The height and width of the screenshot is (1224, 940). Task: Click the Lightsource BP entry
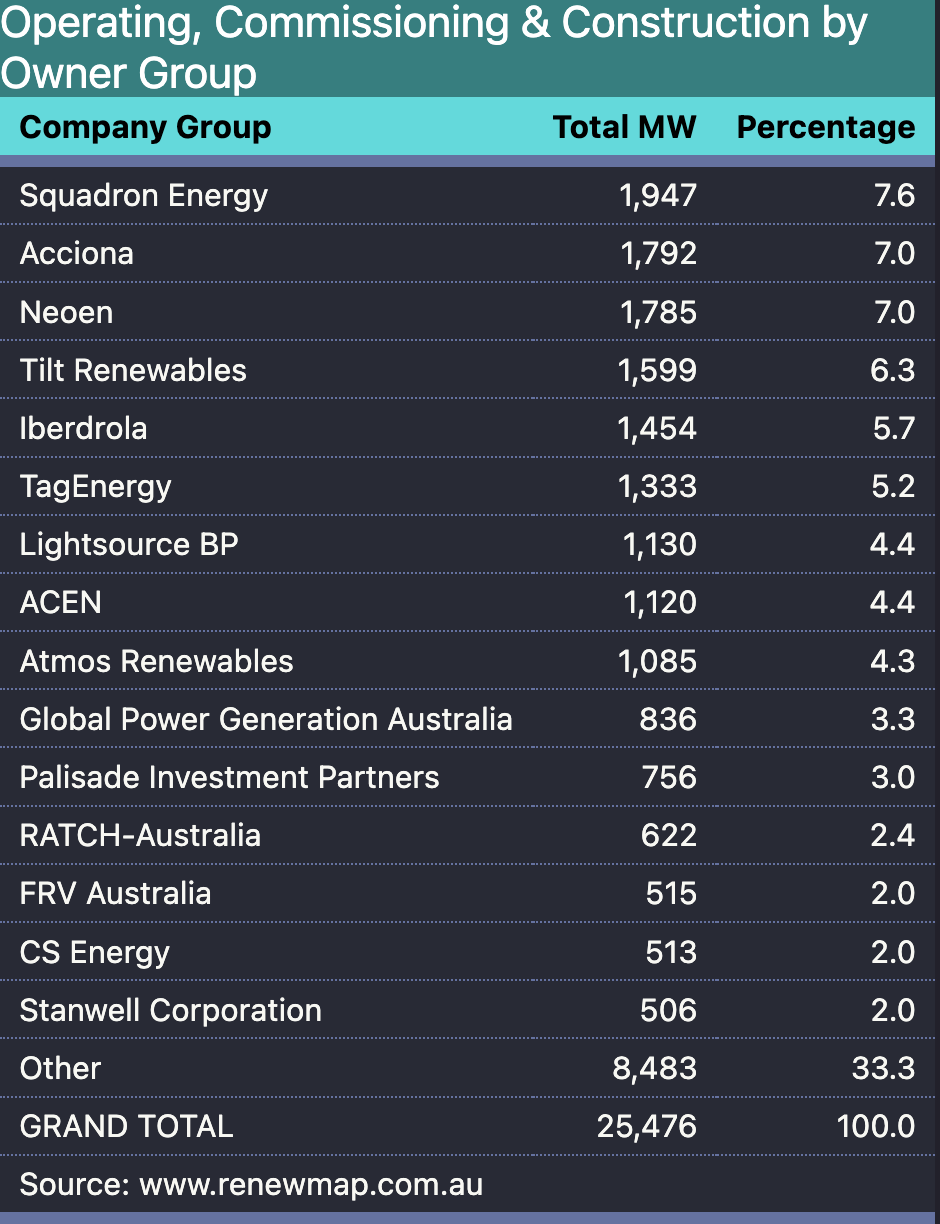click(129, 545)
